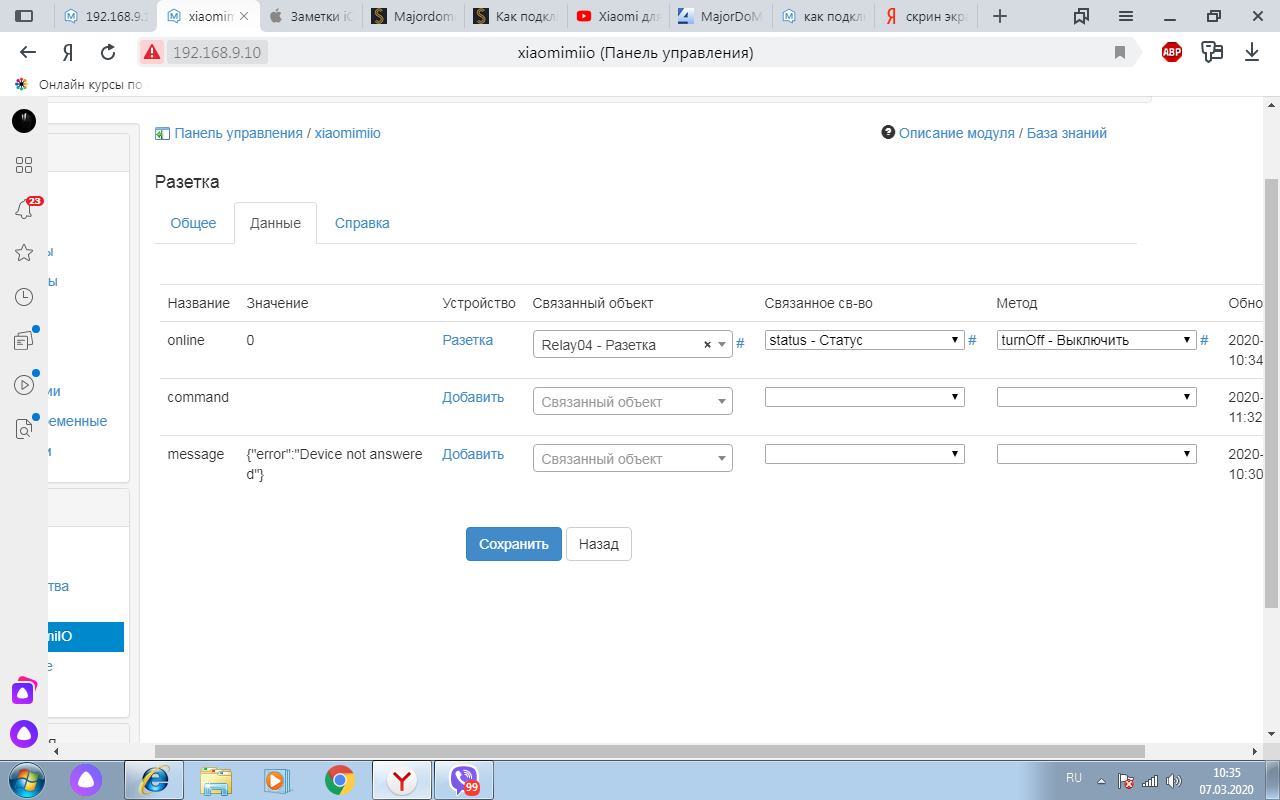Launch Viber from the taskbar
The image size is (1280, 800).
pos(464,779)
